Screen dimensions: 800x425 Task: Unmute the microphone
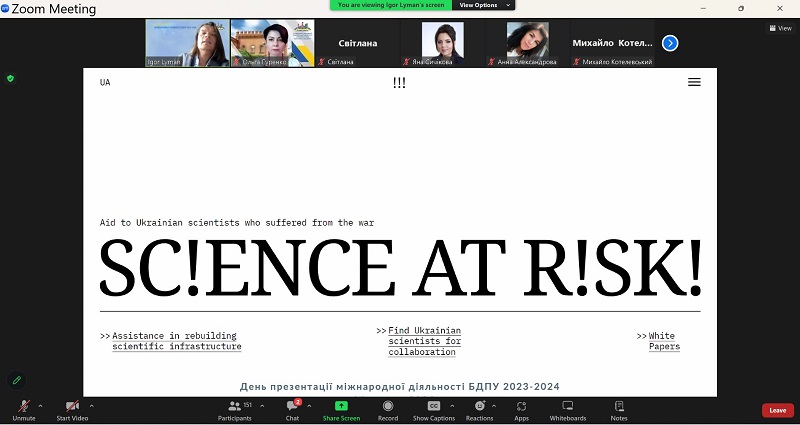tap(23, 408)
